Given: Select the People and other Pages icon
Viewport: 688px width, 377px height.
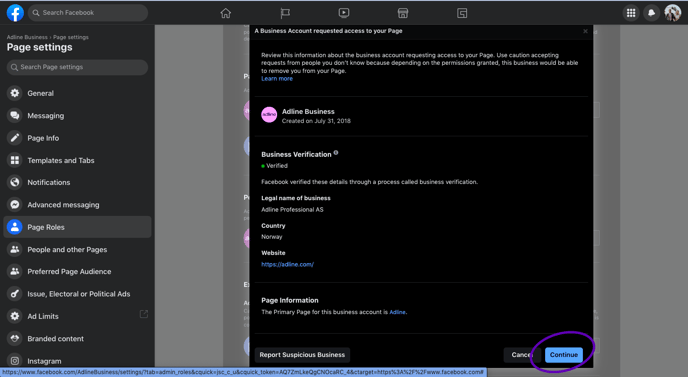Looking at the screenshot, I should 15,249.
